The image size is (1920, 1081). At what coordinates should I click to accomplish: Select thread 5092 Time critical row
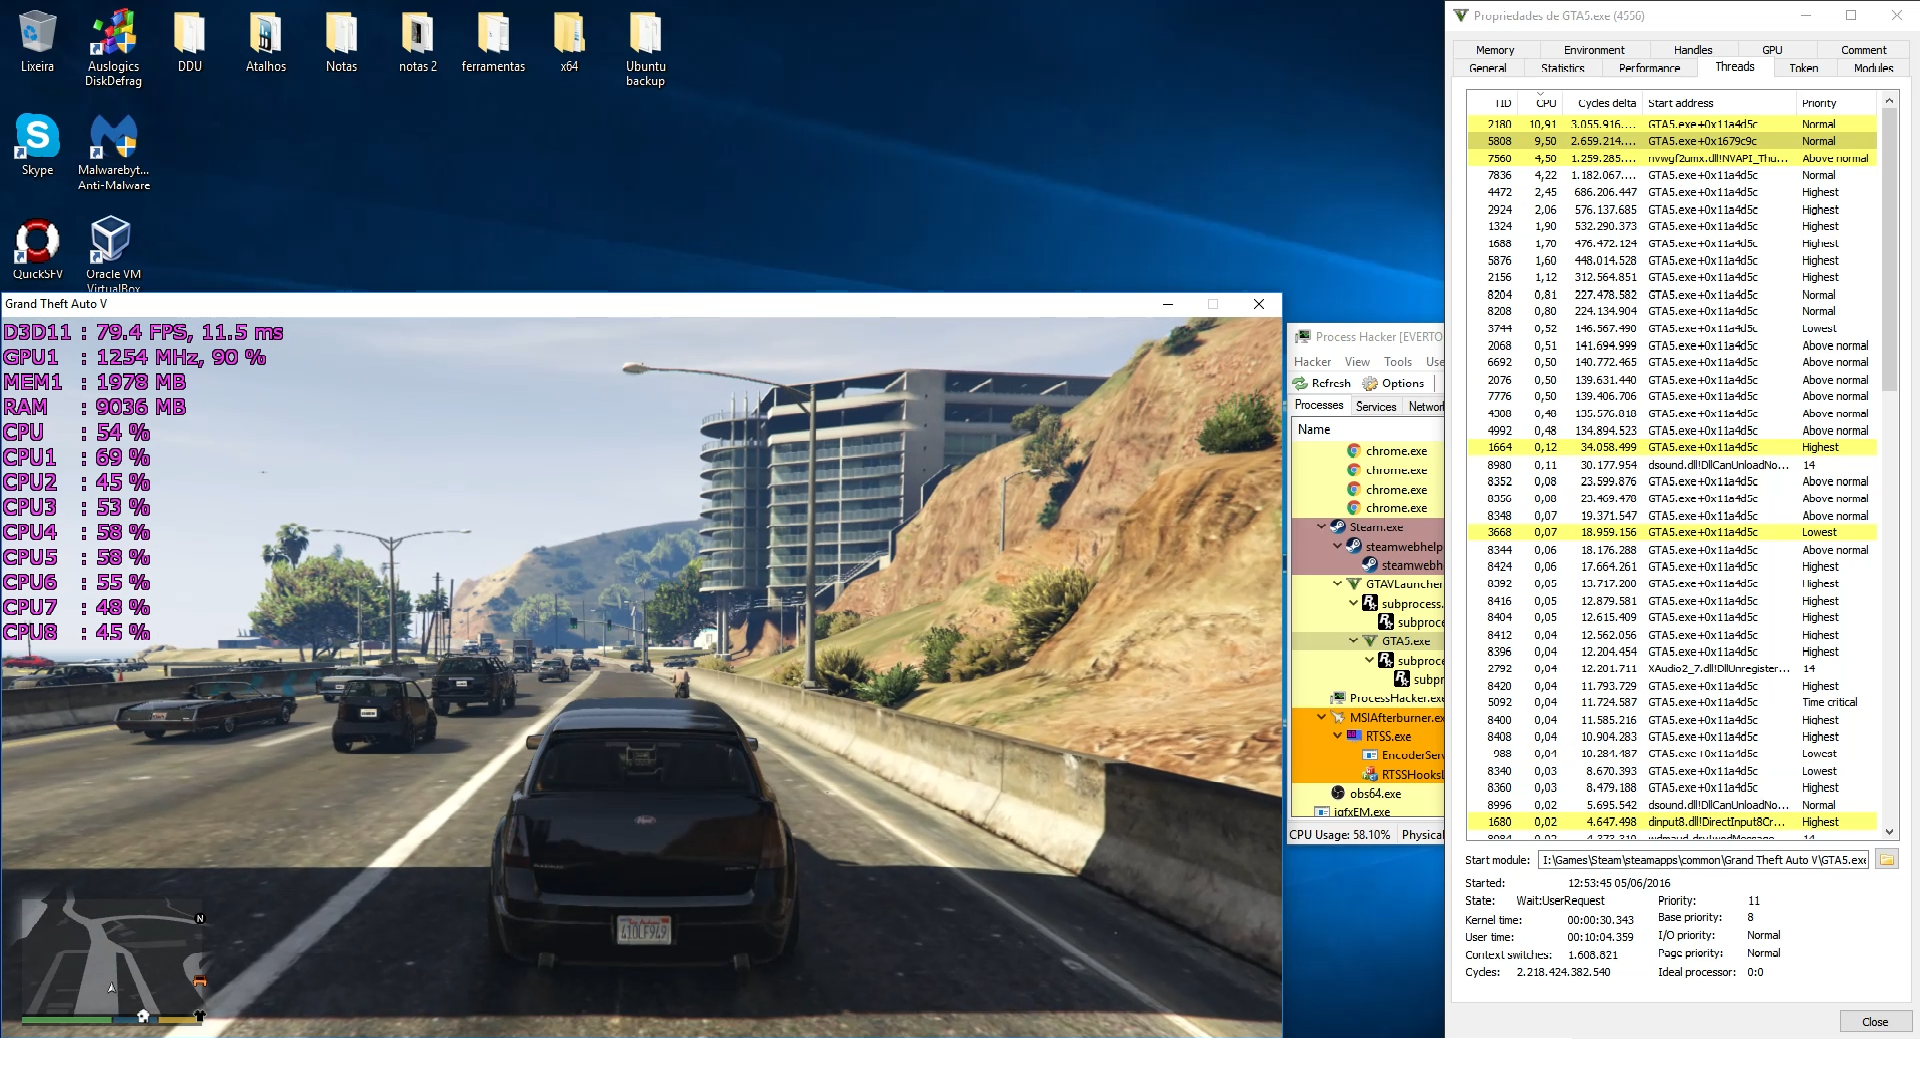pyautogui.click(x=1672, y=703)
